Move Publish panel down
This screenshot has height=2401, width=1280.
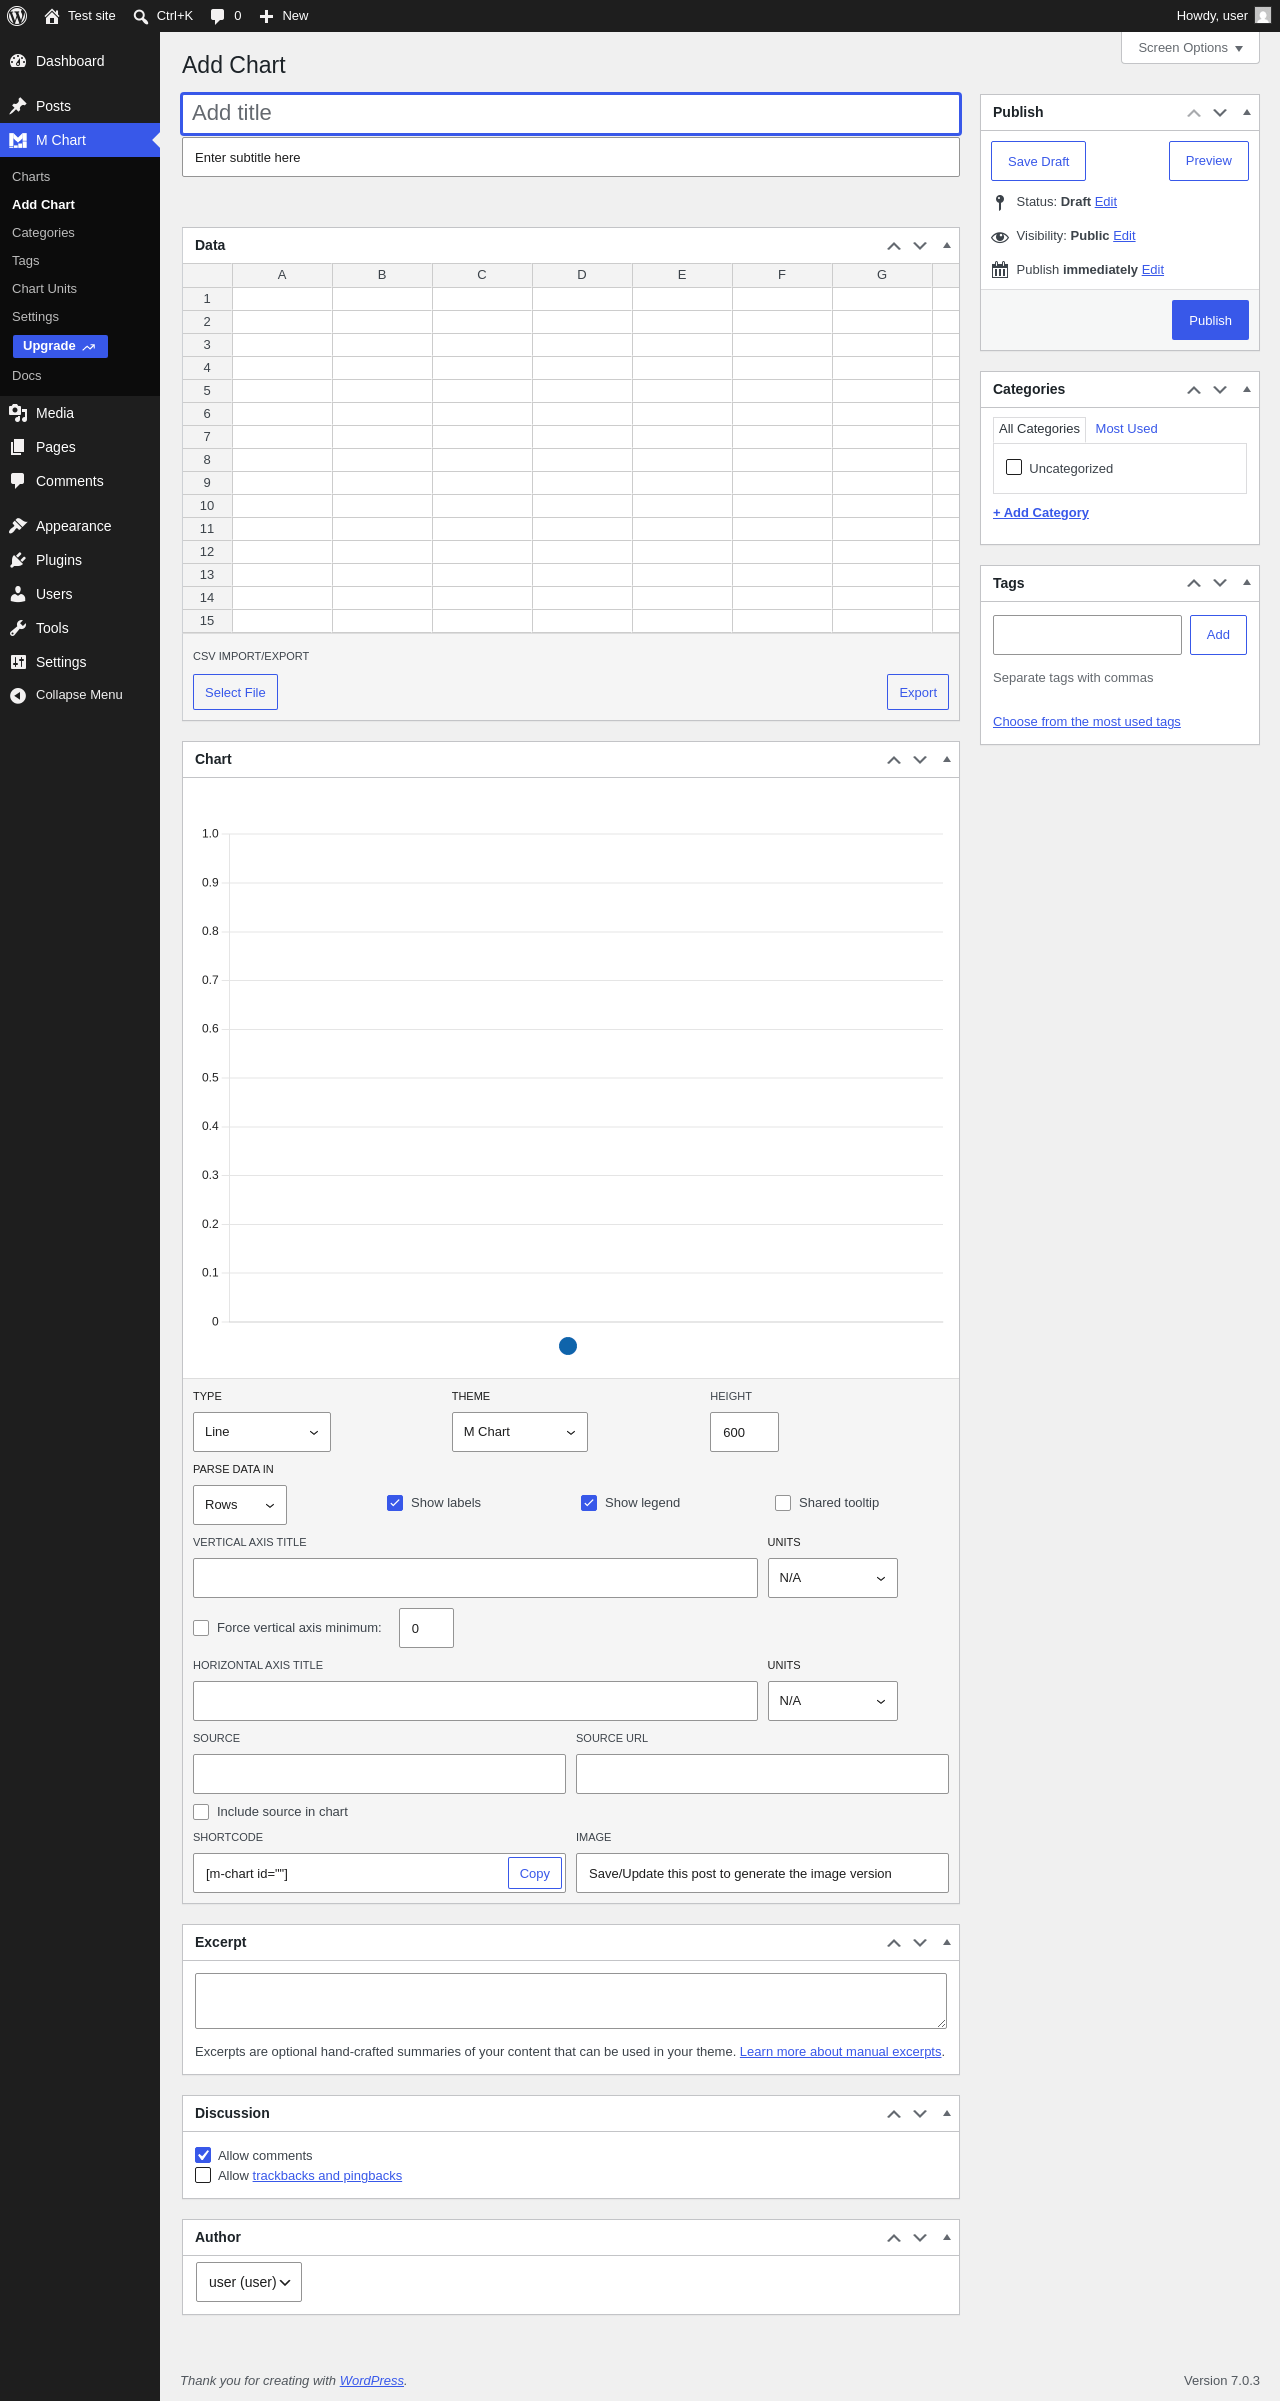[x=1220, y=113]
